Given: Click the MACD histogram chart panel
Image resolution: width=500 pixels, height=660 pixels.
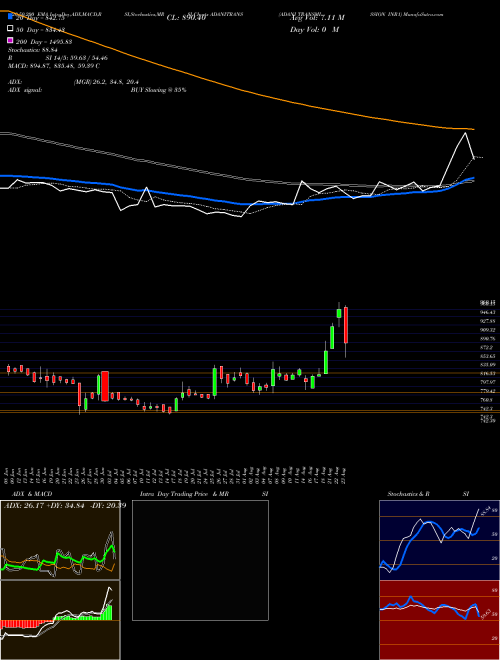Looking at the screenshot, I should 60,620.
